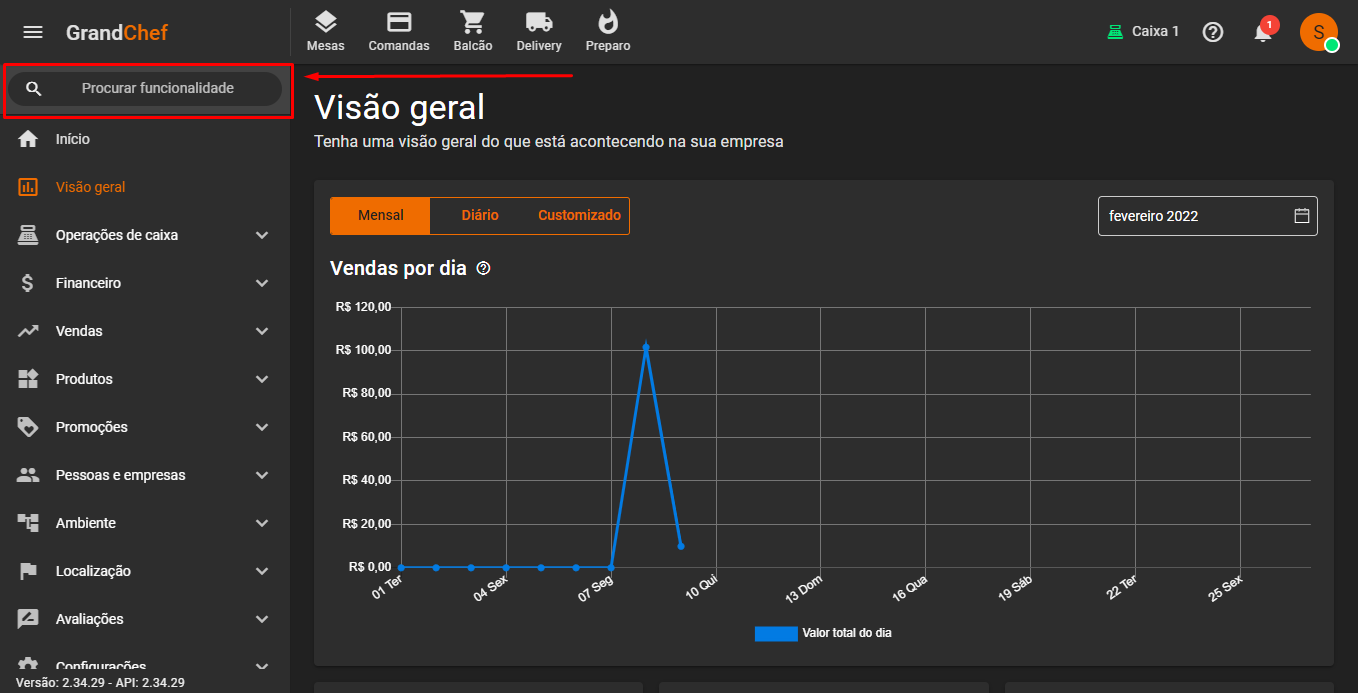Viewport: 1358px width, 693px height.
Task: Click the notifications bell icon
Action: (1263, 32)
